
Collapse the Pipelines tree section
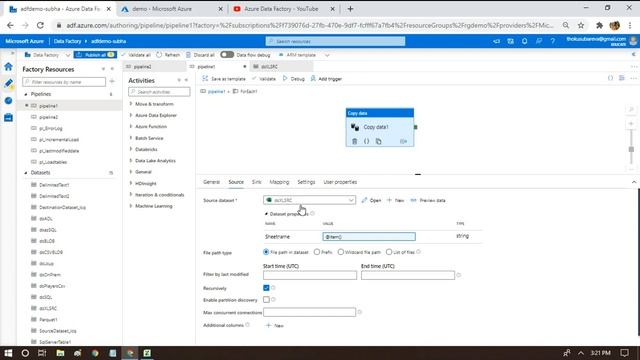(26, 94)
